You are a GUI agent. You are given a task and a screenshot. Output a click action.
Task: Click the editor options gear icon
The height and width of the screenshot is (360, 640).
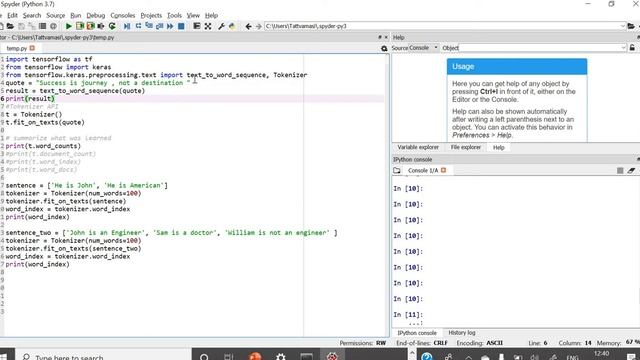point(384,49)
